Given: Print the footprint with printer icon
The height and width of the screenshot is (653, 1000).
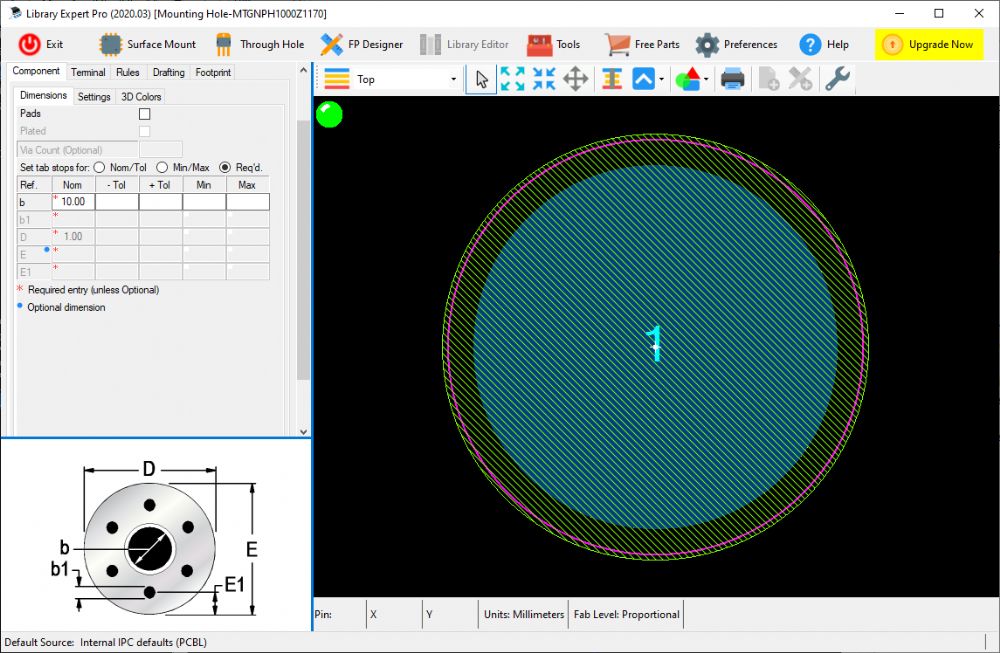Looking at the screenshot, I should tap(732, 79).
